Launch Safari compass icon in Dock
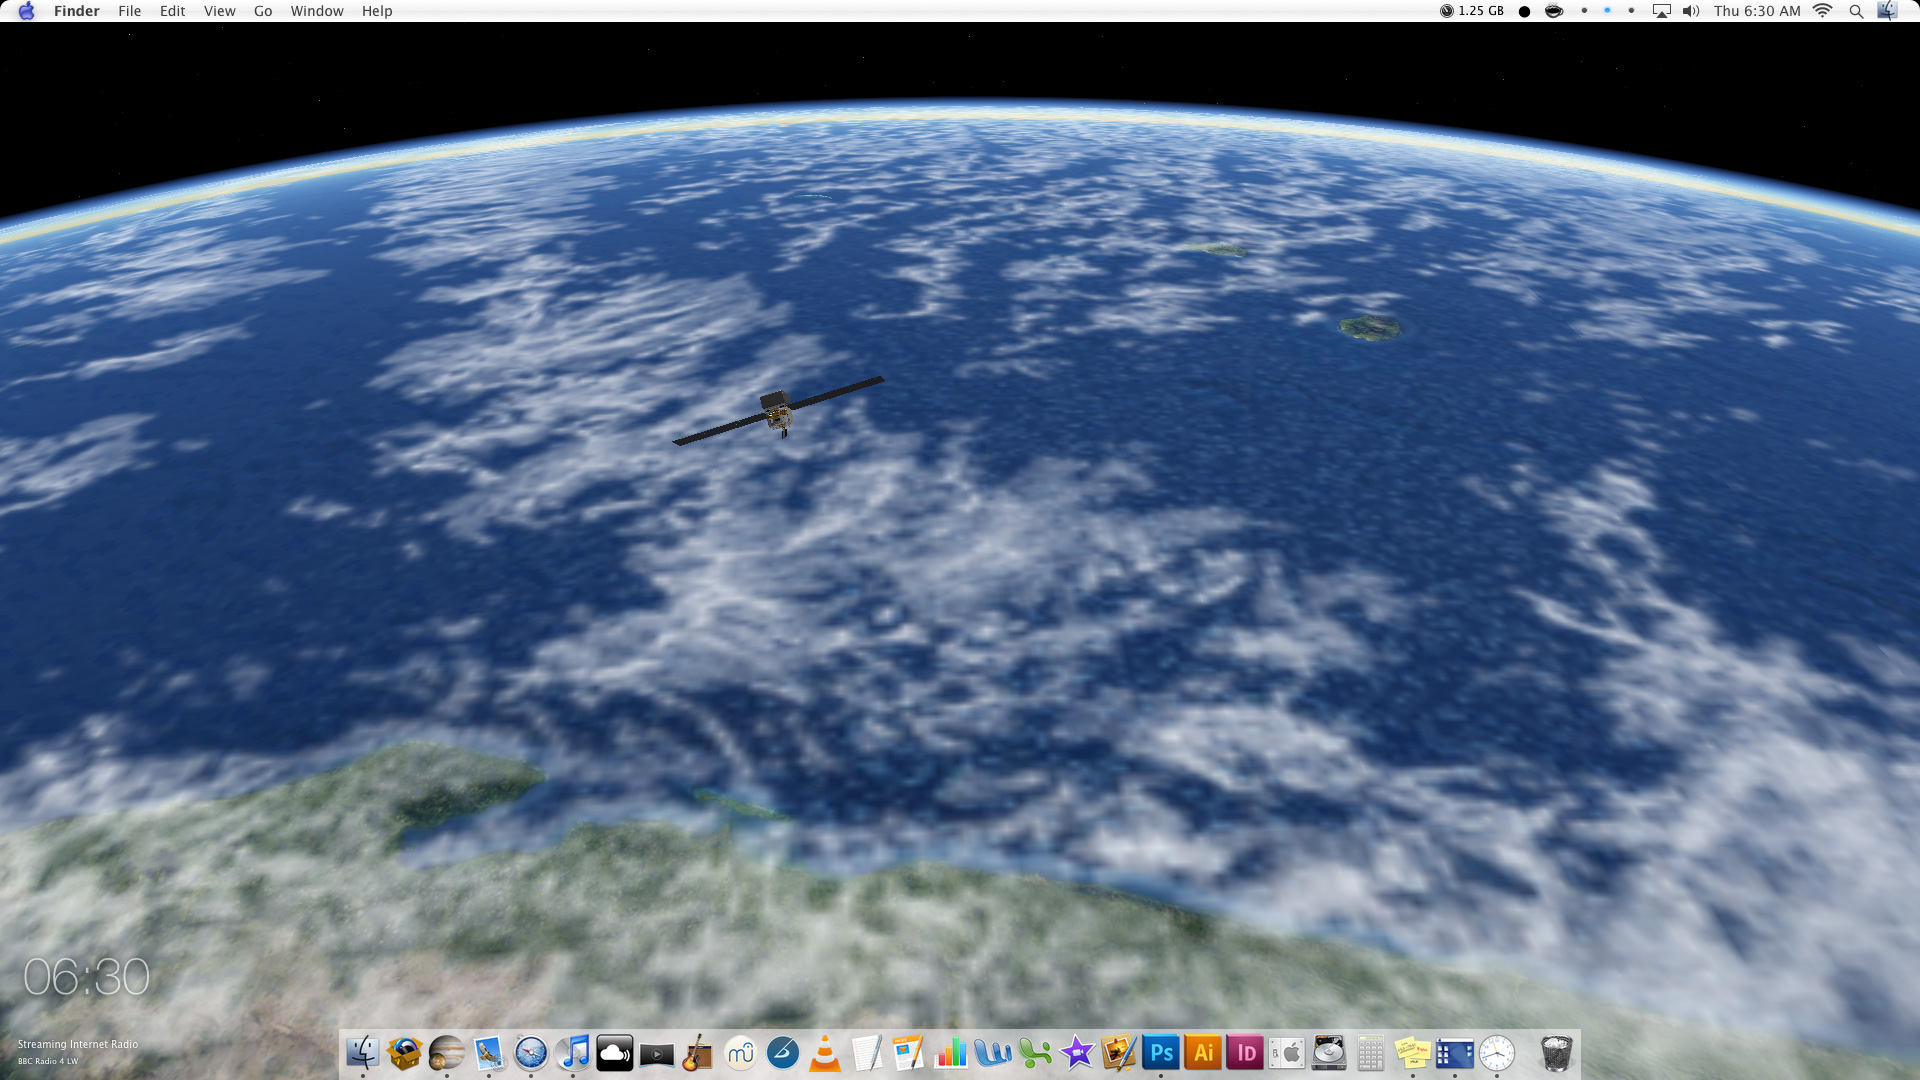Image resolution: width=1920 pixels, height=1080 pixels. coord(531,1053)
